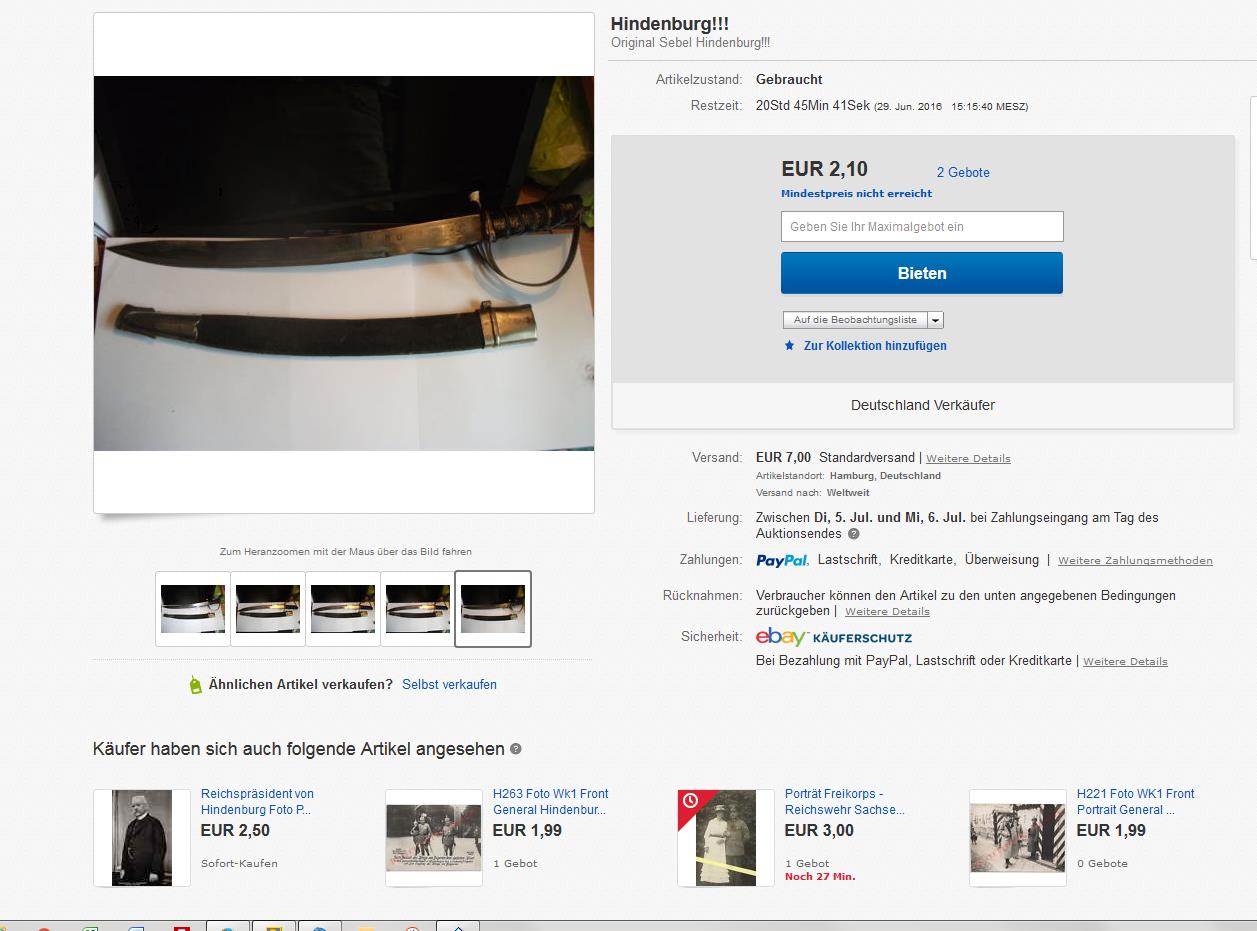Image resolution: width=1257 pixels, height=931 pixels.
Task: Open Weitere Zahlungsmethoden link
Action: tap(1135, 561)
